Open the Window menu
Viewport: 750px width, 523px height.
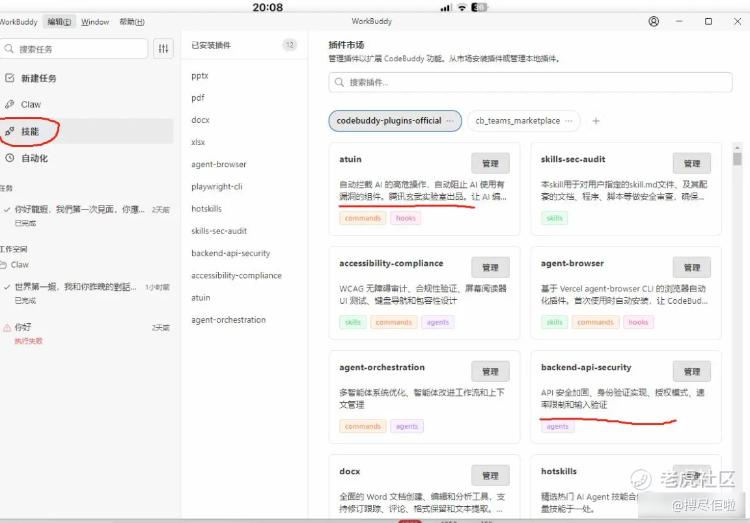tap(95, 22)
